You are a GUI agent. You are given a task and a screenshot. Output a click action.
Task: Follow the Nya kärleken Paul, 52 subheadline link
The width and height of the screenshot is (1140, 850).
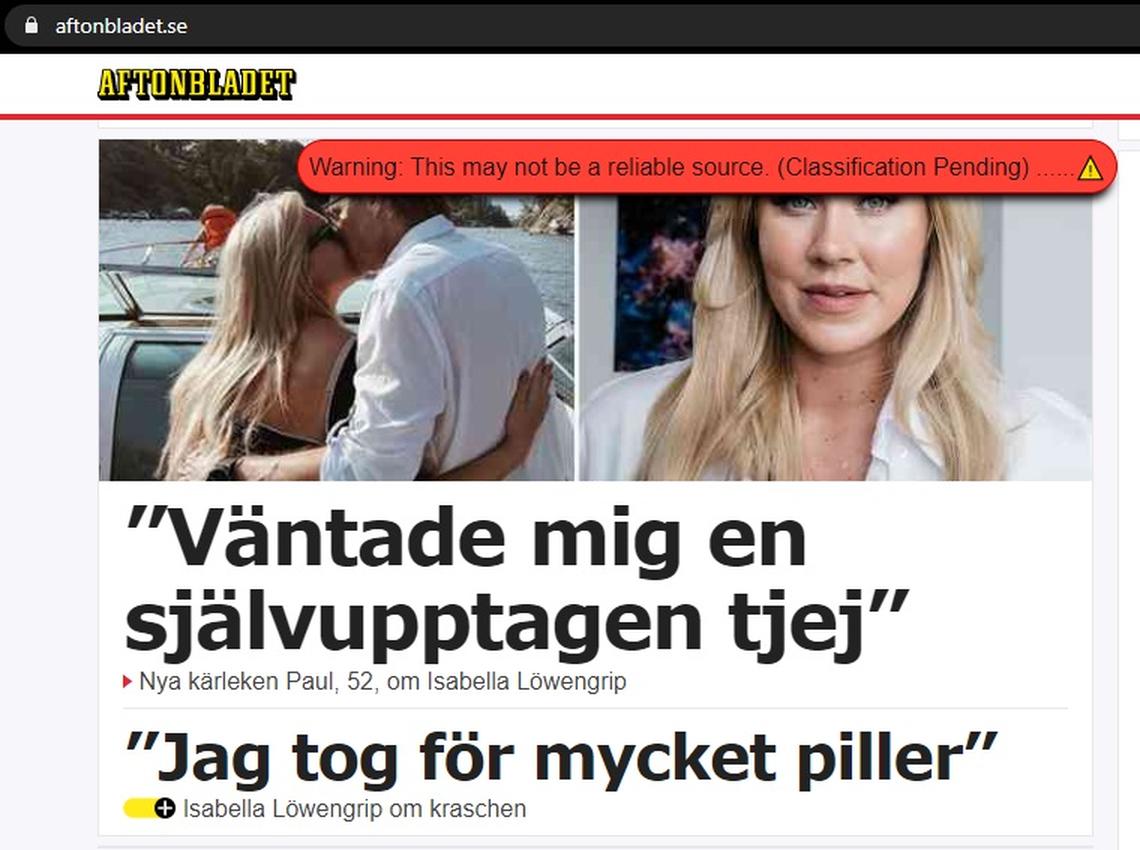[x=382, y=681]
